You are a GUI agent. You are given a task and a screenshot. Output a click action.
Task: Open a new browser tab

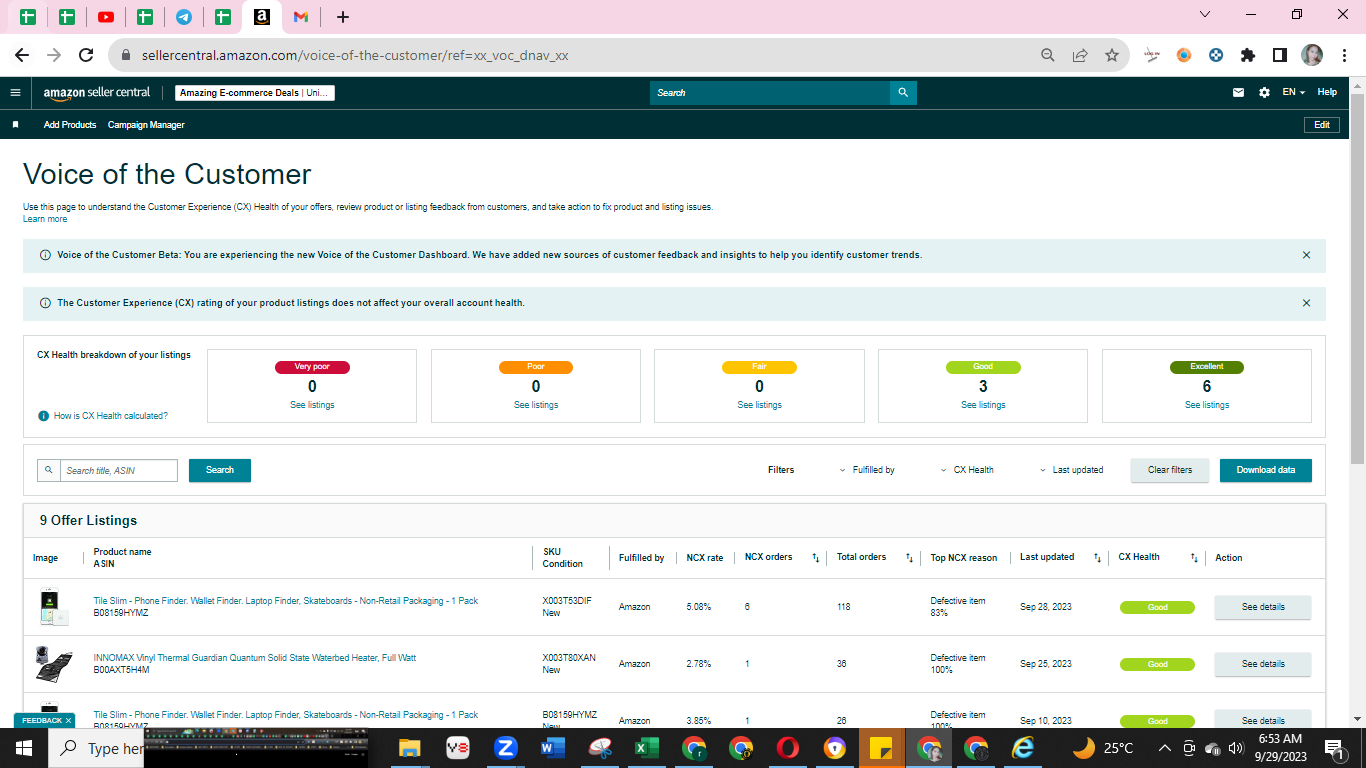coord(343,17)
